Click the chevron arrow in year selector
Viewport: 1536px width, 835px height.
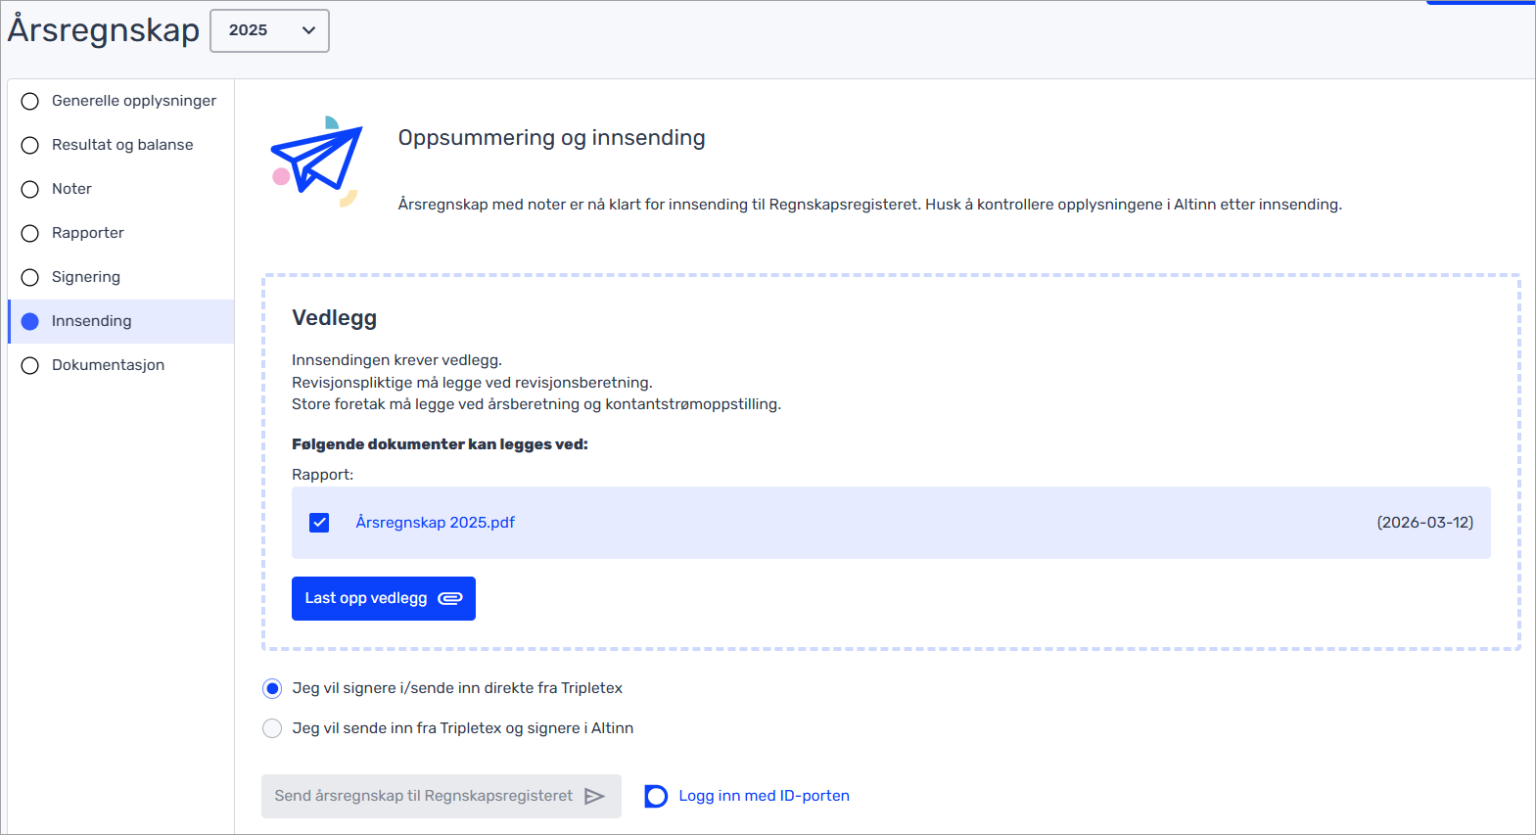pos(309,30)
